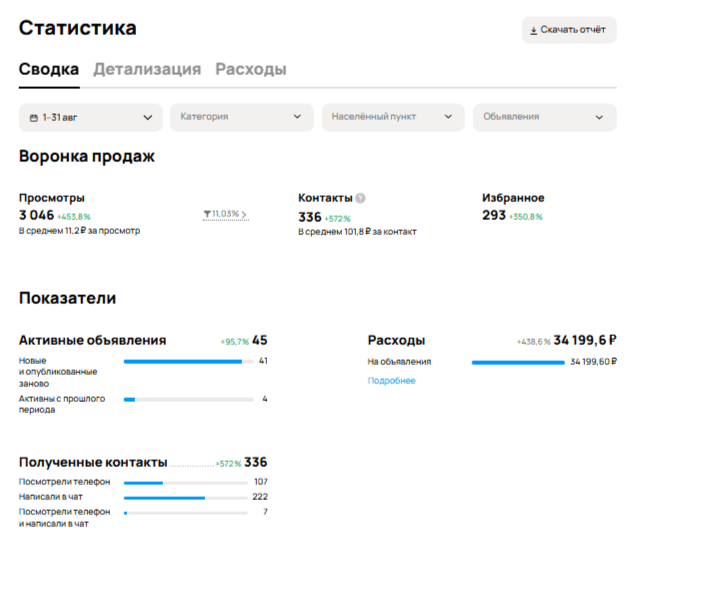Click the Подробнее link under Расходы
This screenshot has height=592, width=705.
[x=391, y=381]
